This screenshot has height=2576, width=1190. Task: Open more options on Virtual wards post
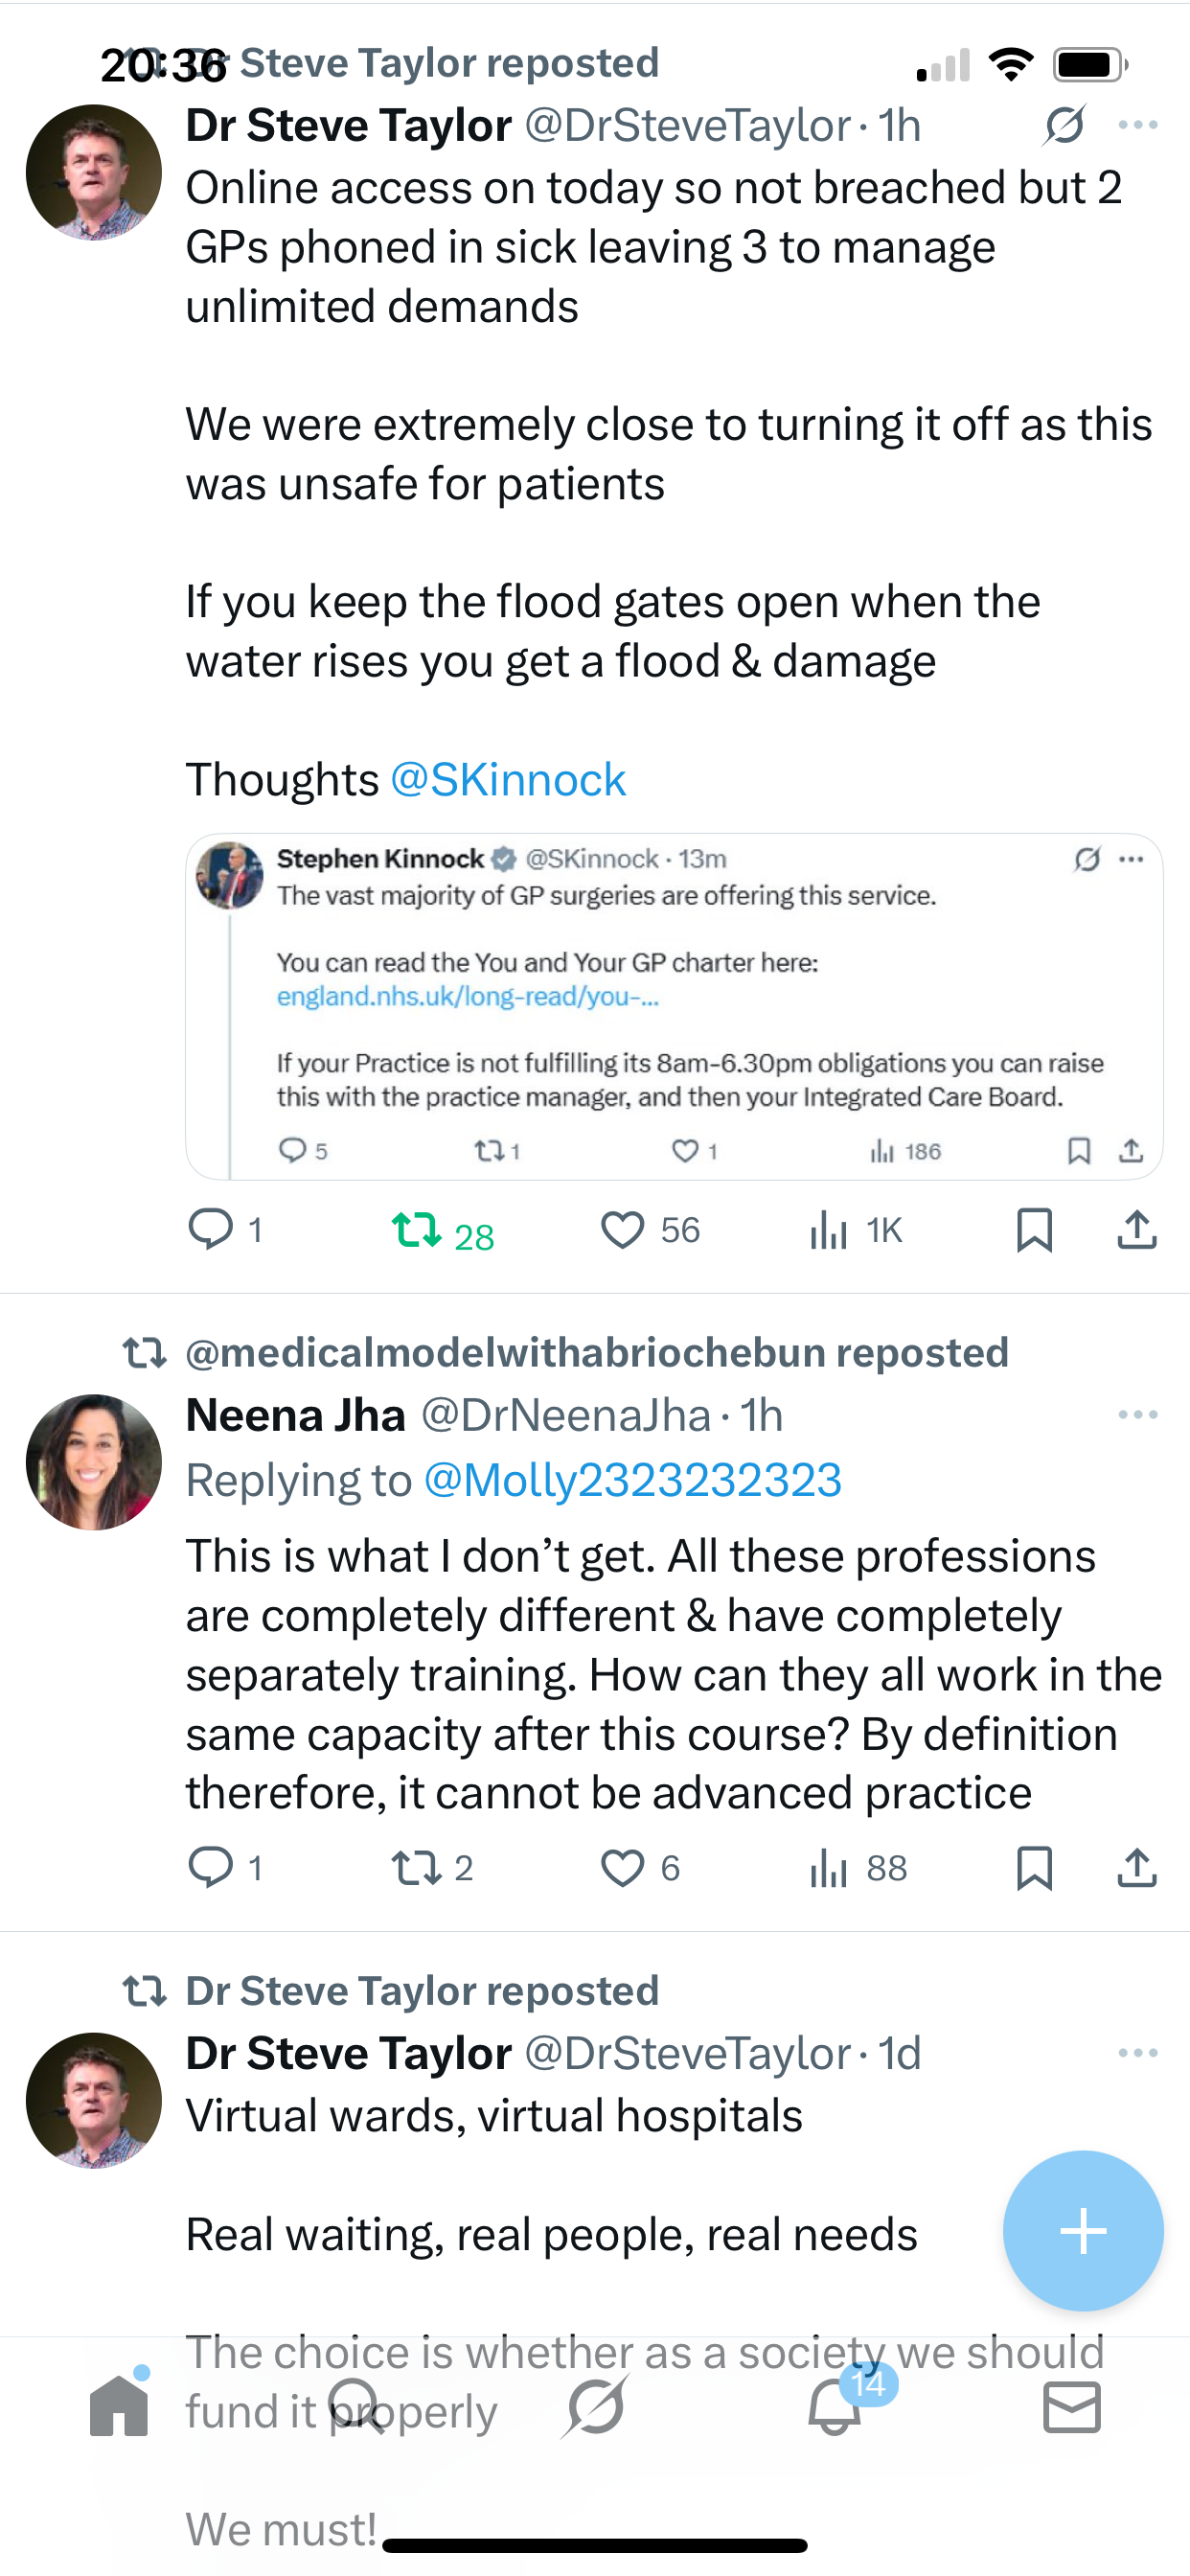click(x=1138, y=2053)
